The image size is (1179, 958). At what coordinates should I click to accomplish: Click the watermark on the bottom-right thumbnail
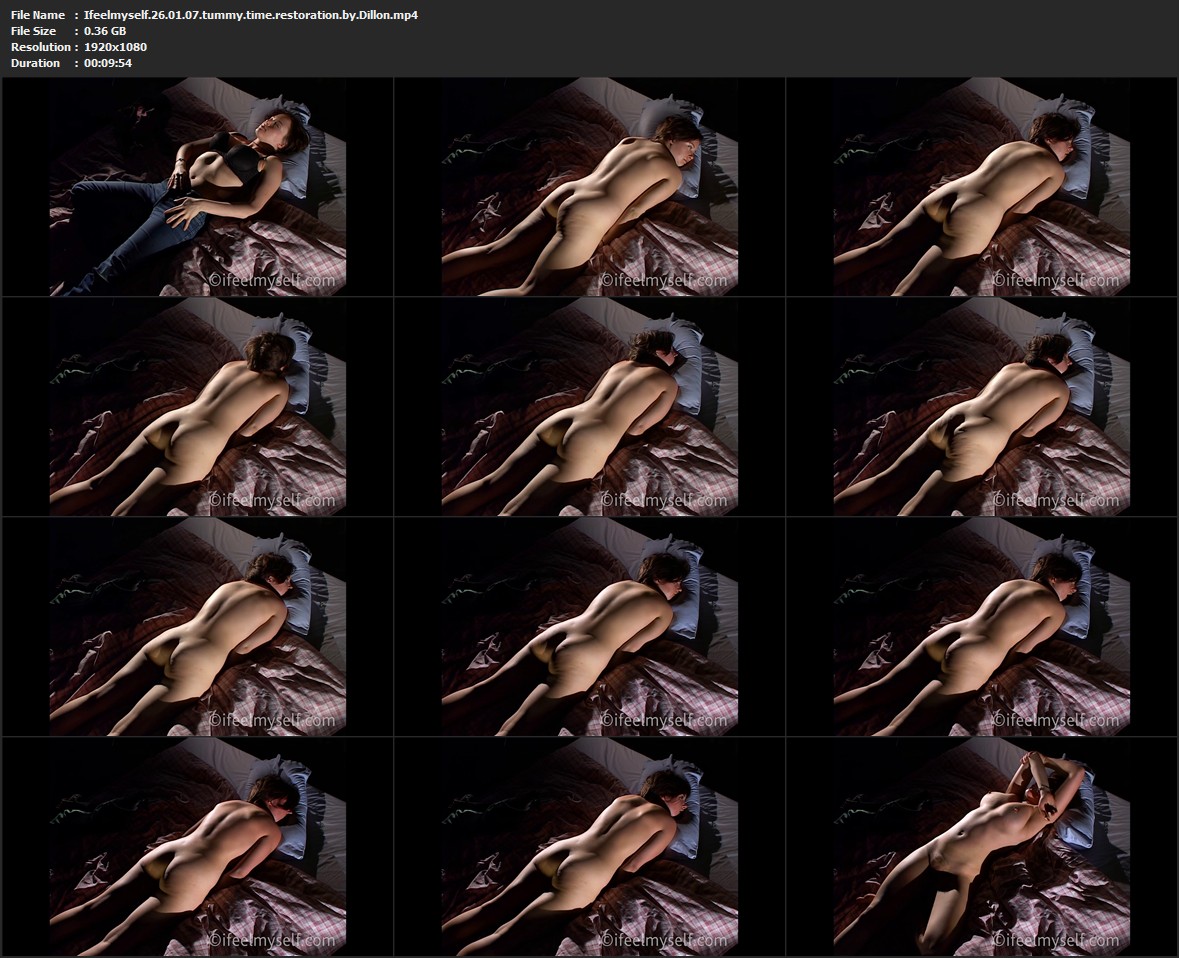point(1055,941)
